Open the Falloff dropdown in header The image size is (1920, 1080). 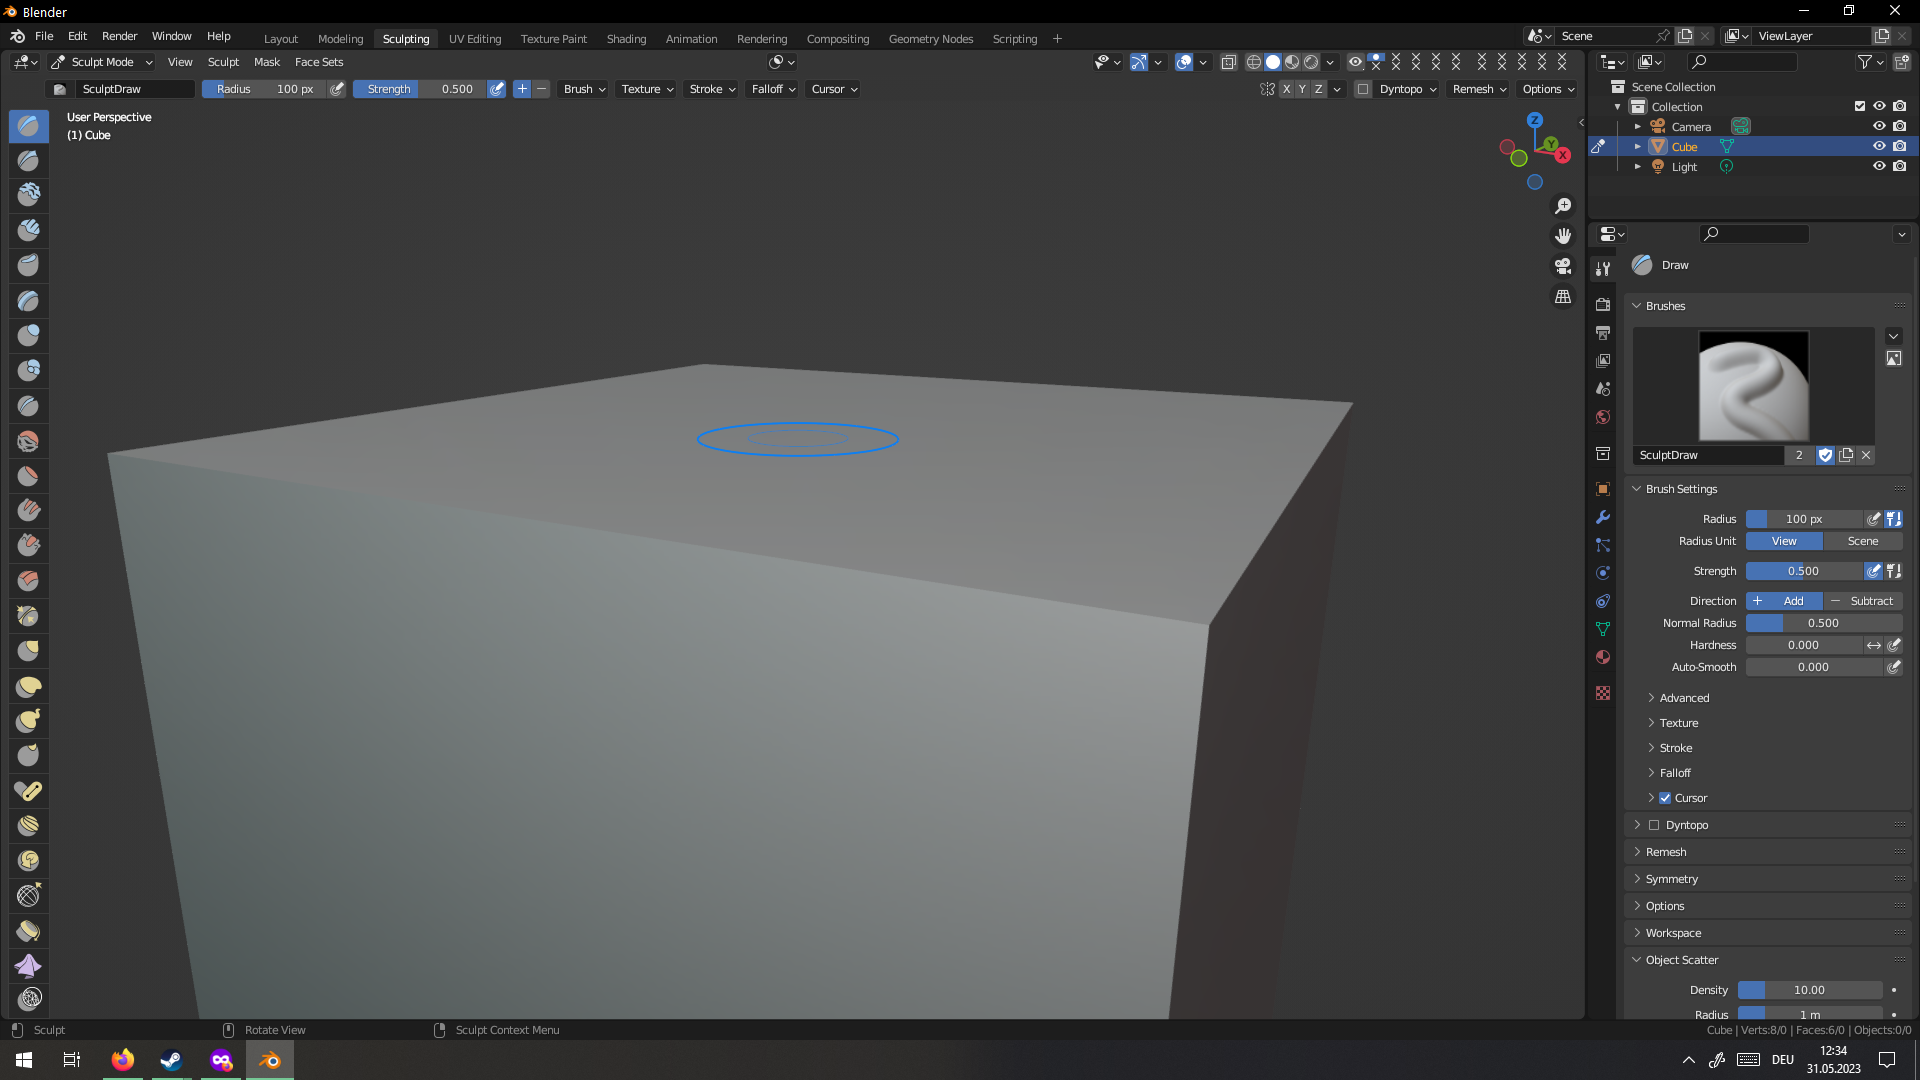(x=773, y=89)
